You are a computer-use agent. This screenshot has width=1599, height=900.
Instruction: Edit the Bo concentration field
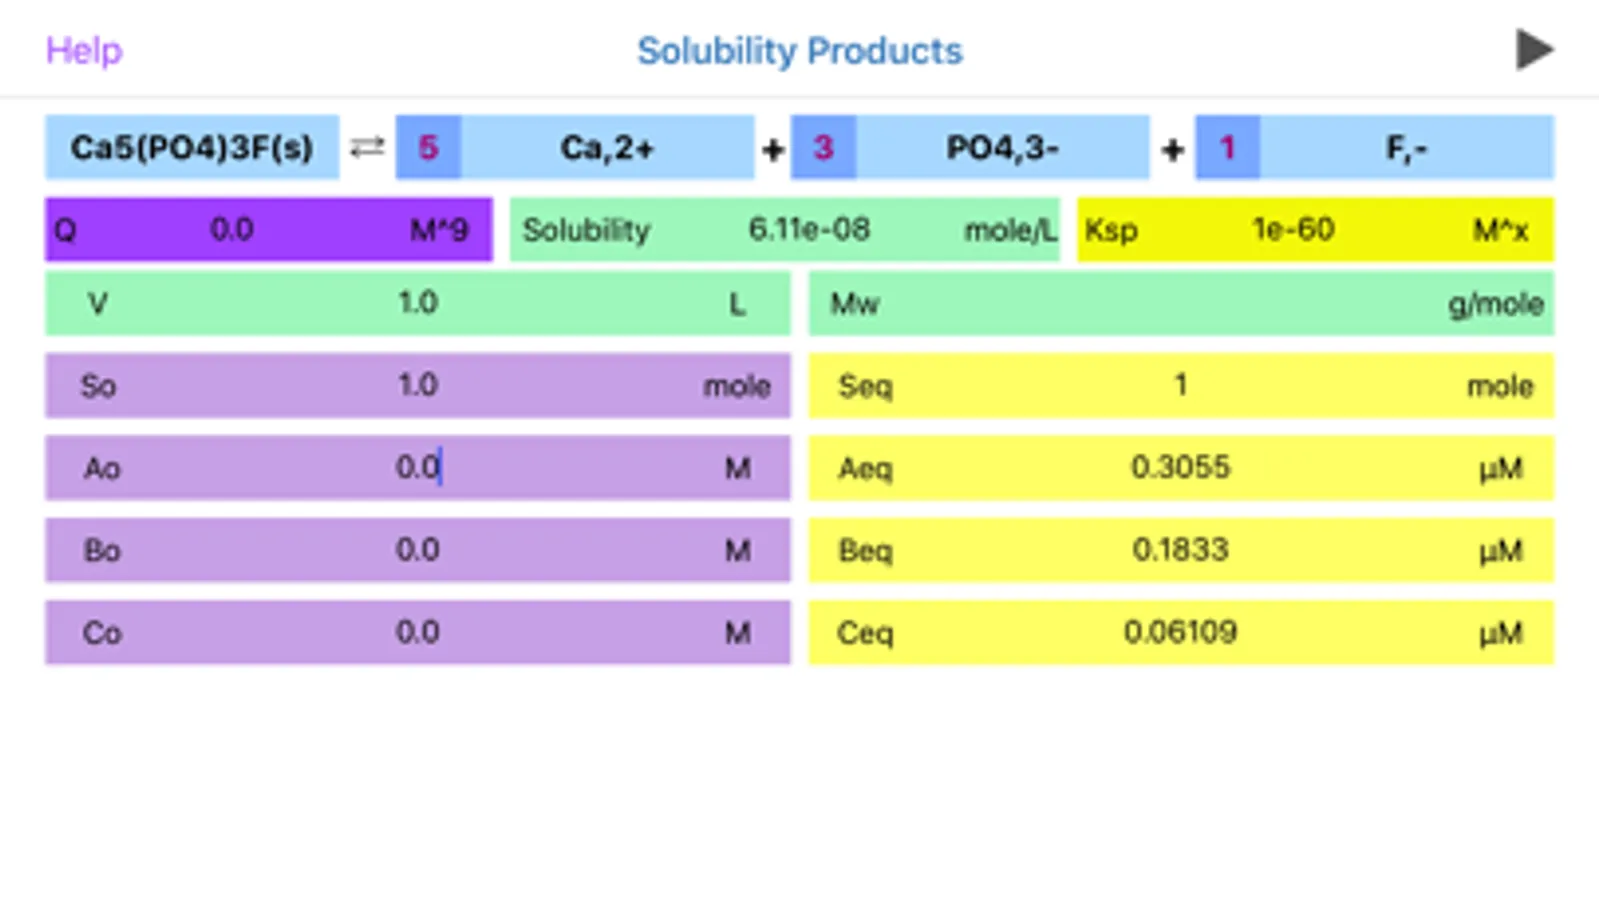(417, 549)
